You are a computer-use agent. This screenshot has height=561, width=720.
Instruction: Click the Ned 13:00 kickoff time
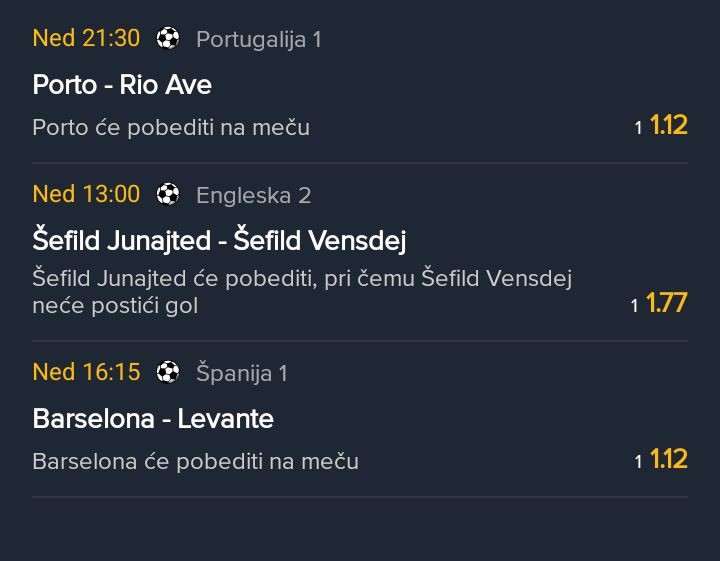pos(86,194)
